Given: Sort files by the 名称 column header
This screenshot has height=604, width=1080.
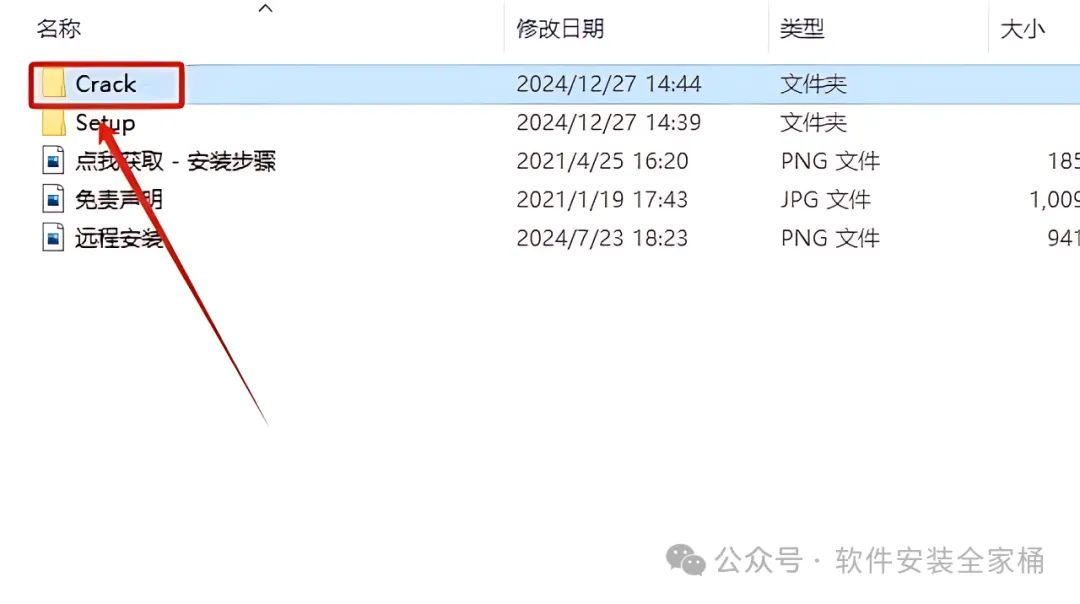Looking at the screenshot, I should tap(59, 29).
